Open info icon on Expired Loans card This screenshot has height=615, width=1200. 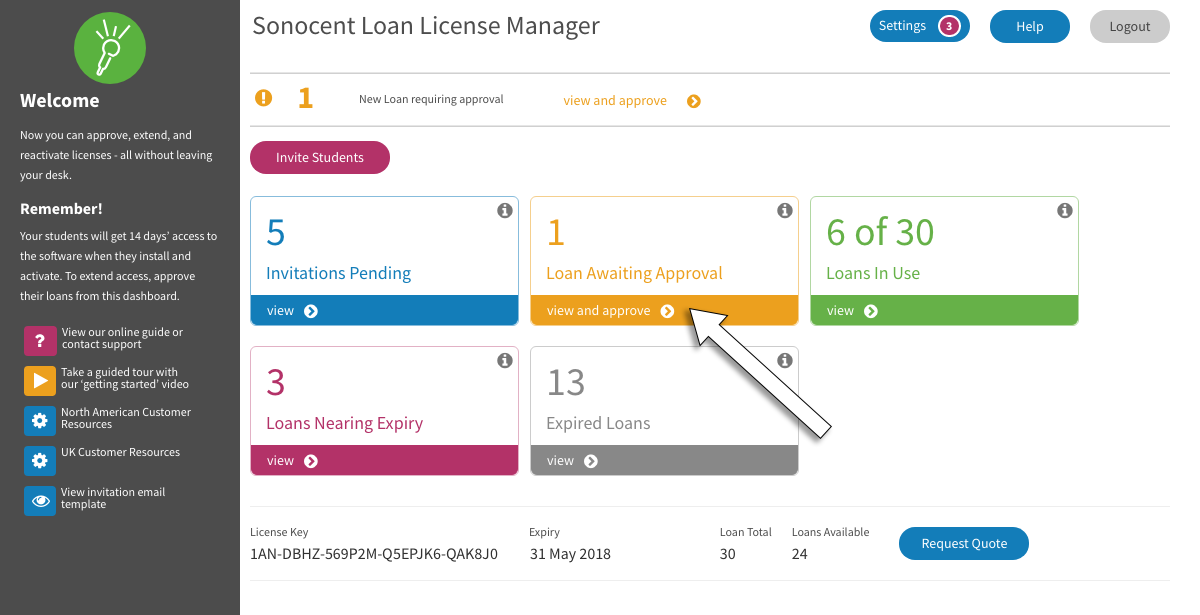pos(785,360)
